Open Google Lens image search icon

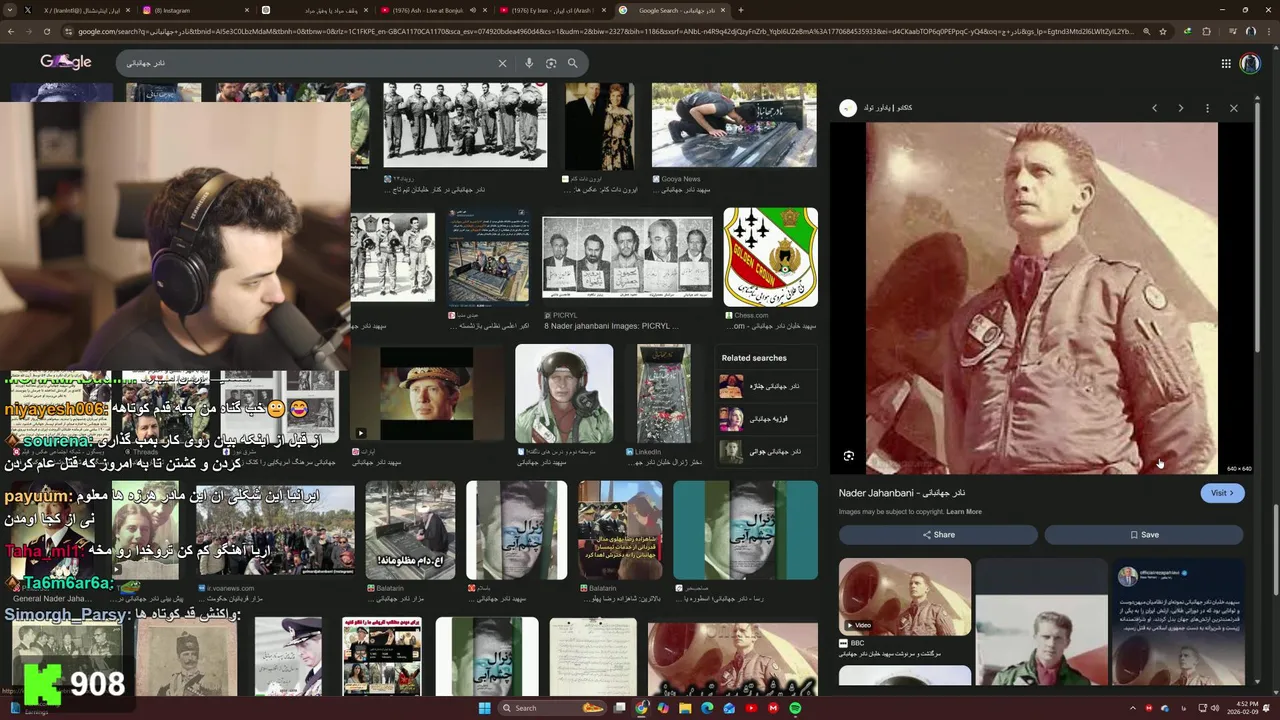551,63
